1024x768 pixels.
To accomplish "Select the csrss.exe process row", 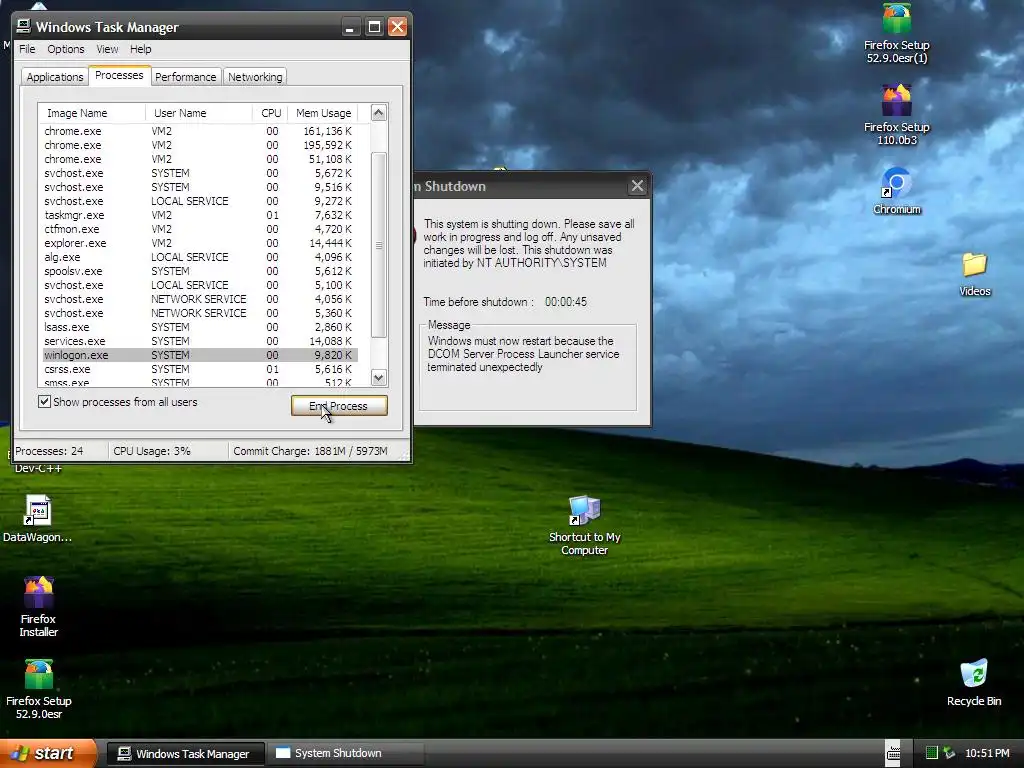I will tap(199, 369).
